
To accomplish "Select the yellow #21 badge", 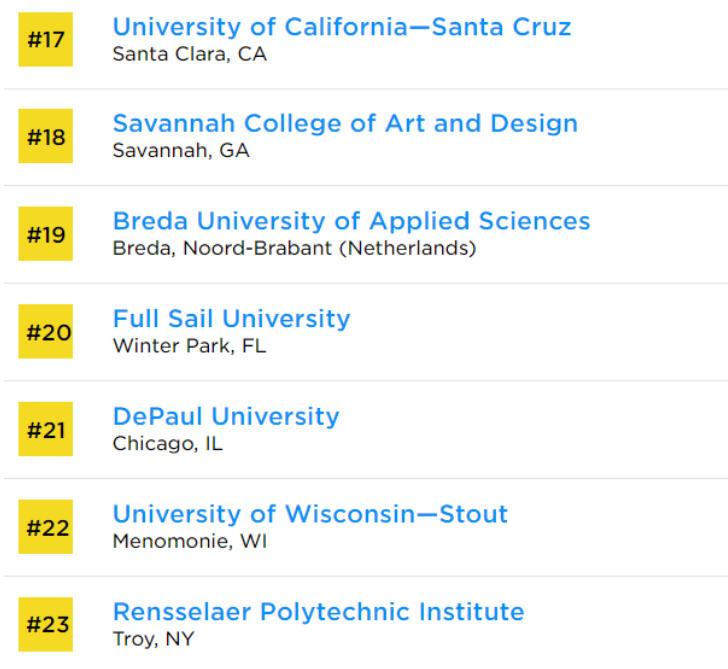I will [46, 429].
